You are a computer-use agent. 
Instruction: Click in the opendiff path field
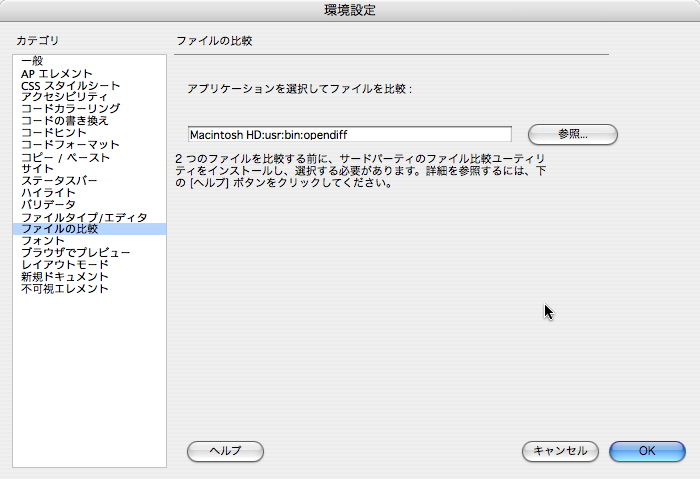(x=349, y=134)
